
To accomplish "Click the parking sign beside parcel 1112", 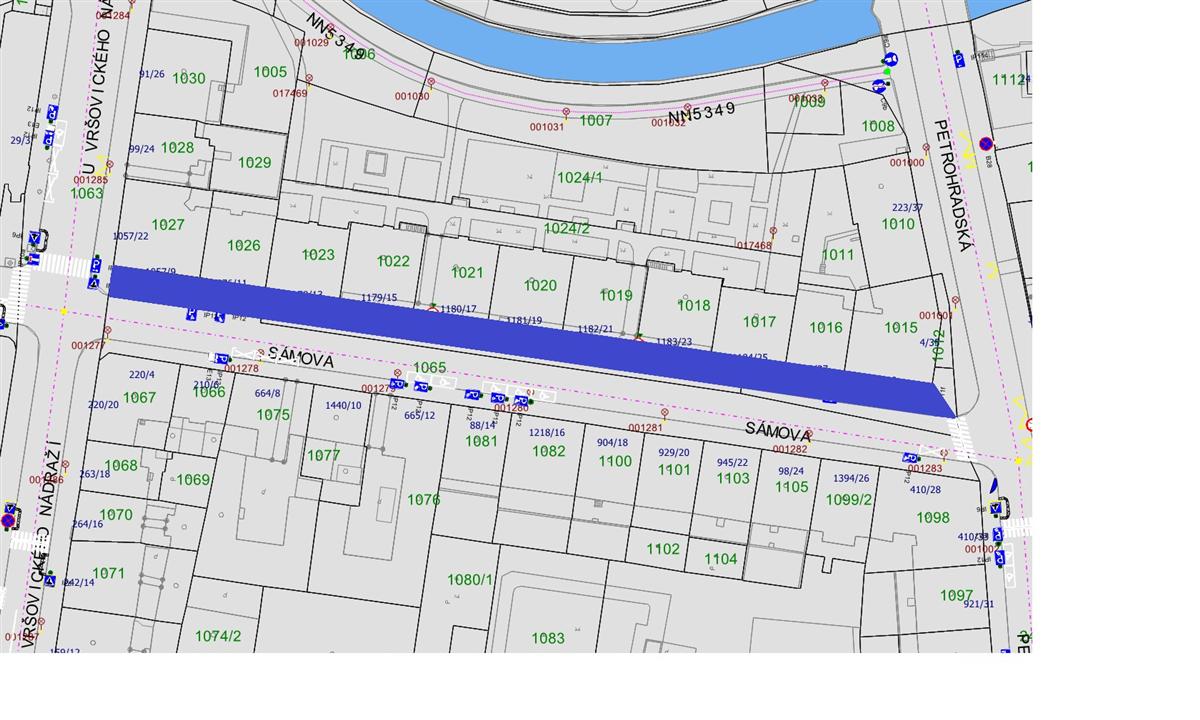I will tap(959, 60).
